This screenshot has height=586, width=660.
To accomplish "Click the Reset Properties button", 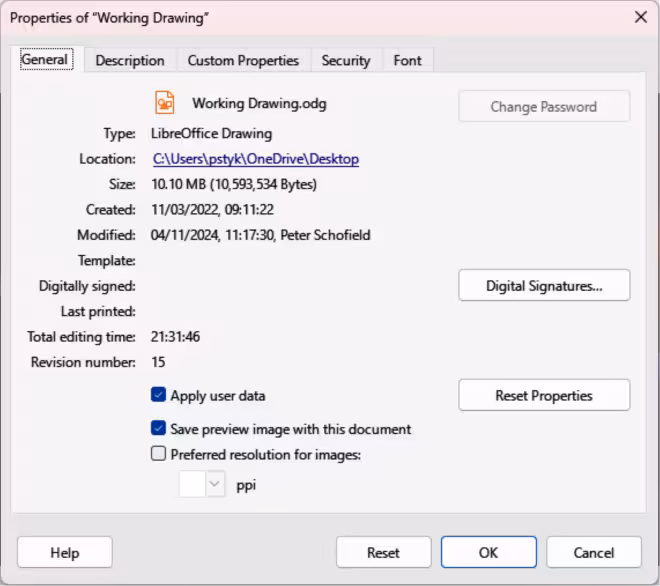I will 544,395.
